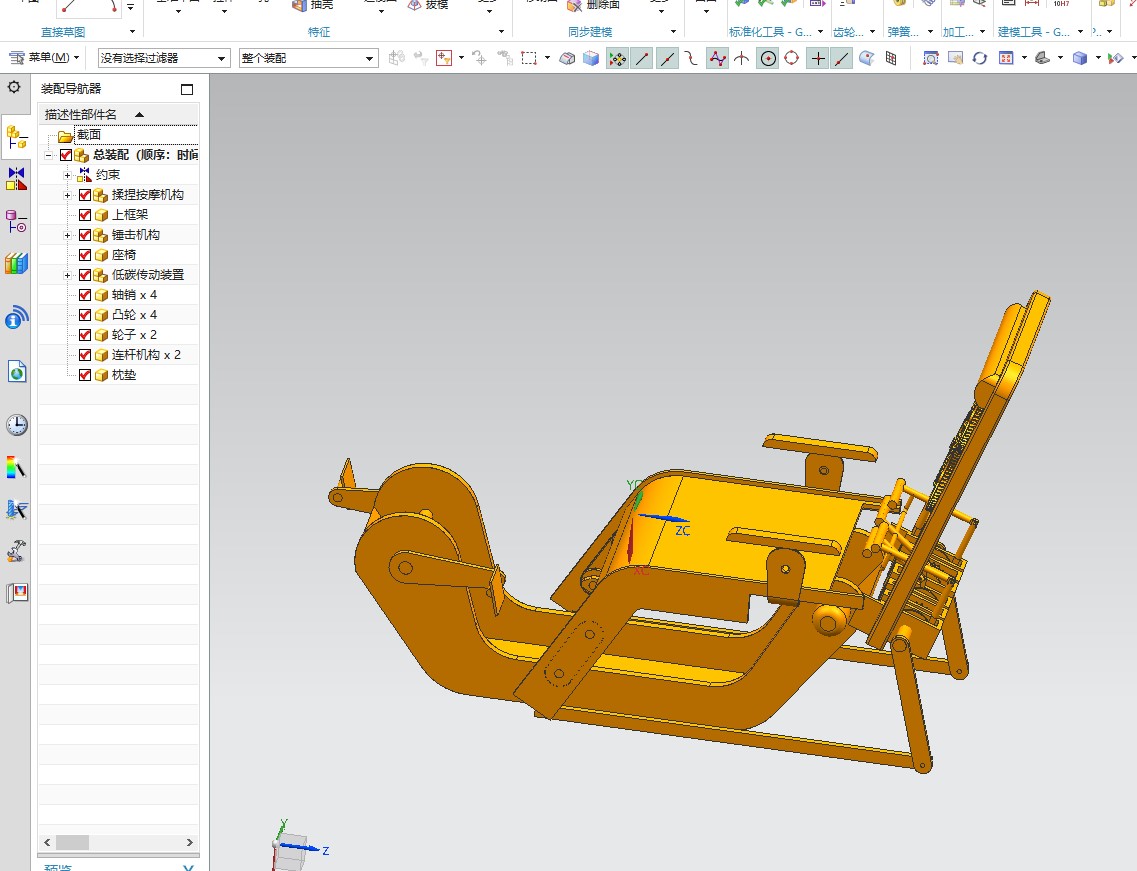Open the Part Navigator sidebar icon
Screen dimensions: 1137x871
(16, 221)
